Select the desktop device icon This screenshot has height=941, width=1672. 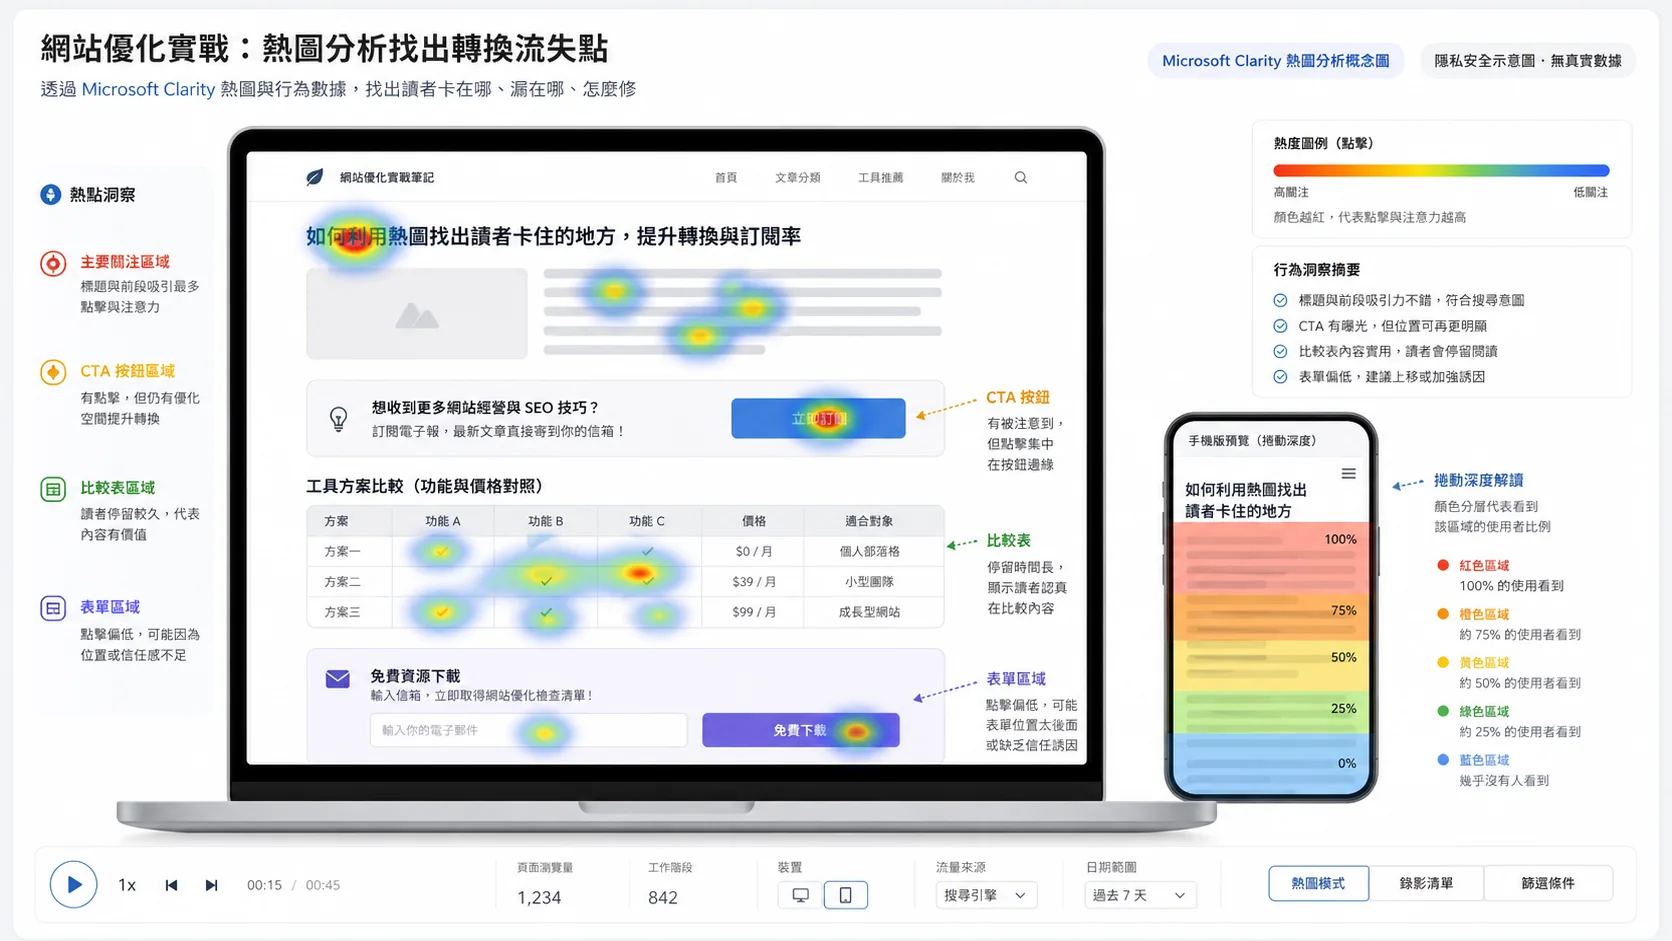tap(800, 895)
